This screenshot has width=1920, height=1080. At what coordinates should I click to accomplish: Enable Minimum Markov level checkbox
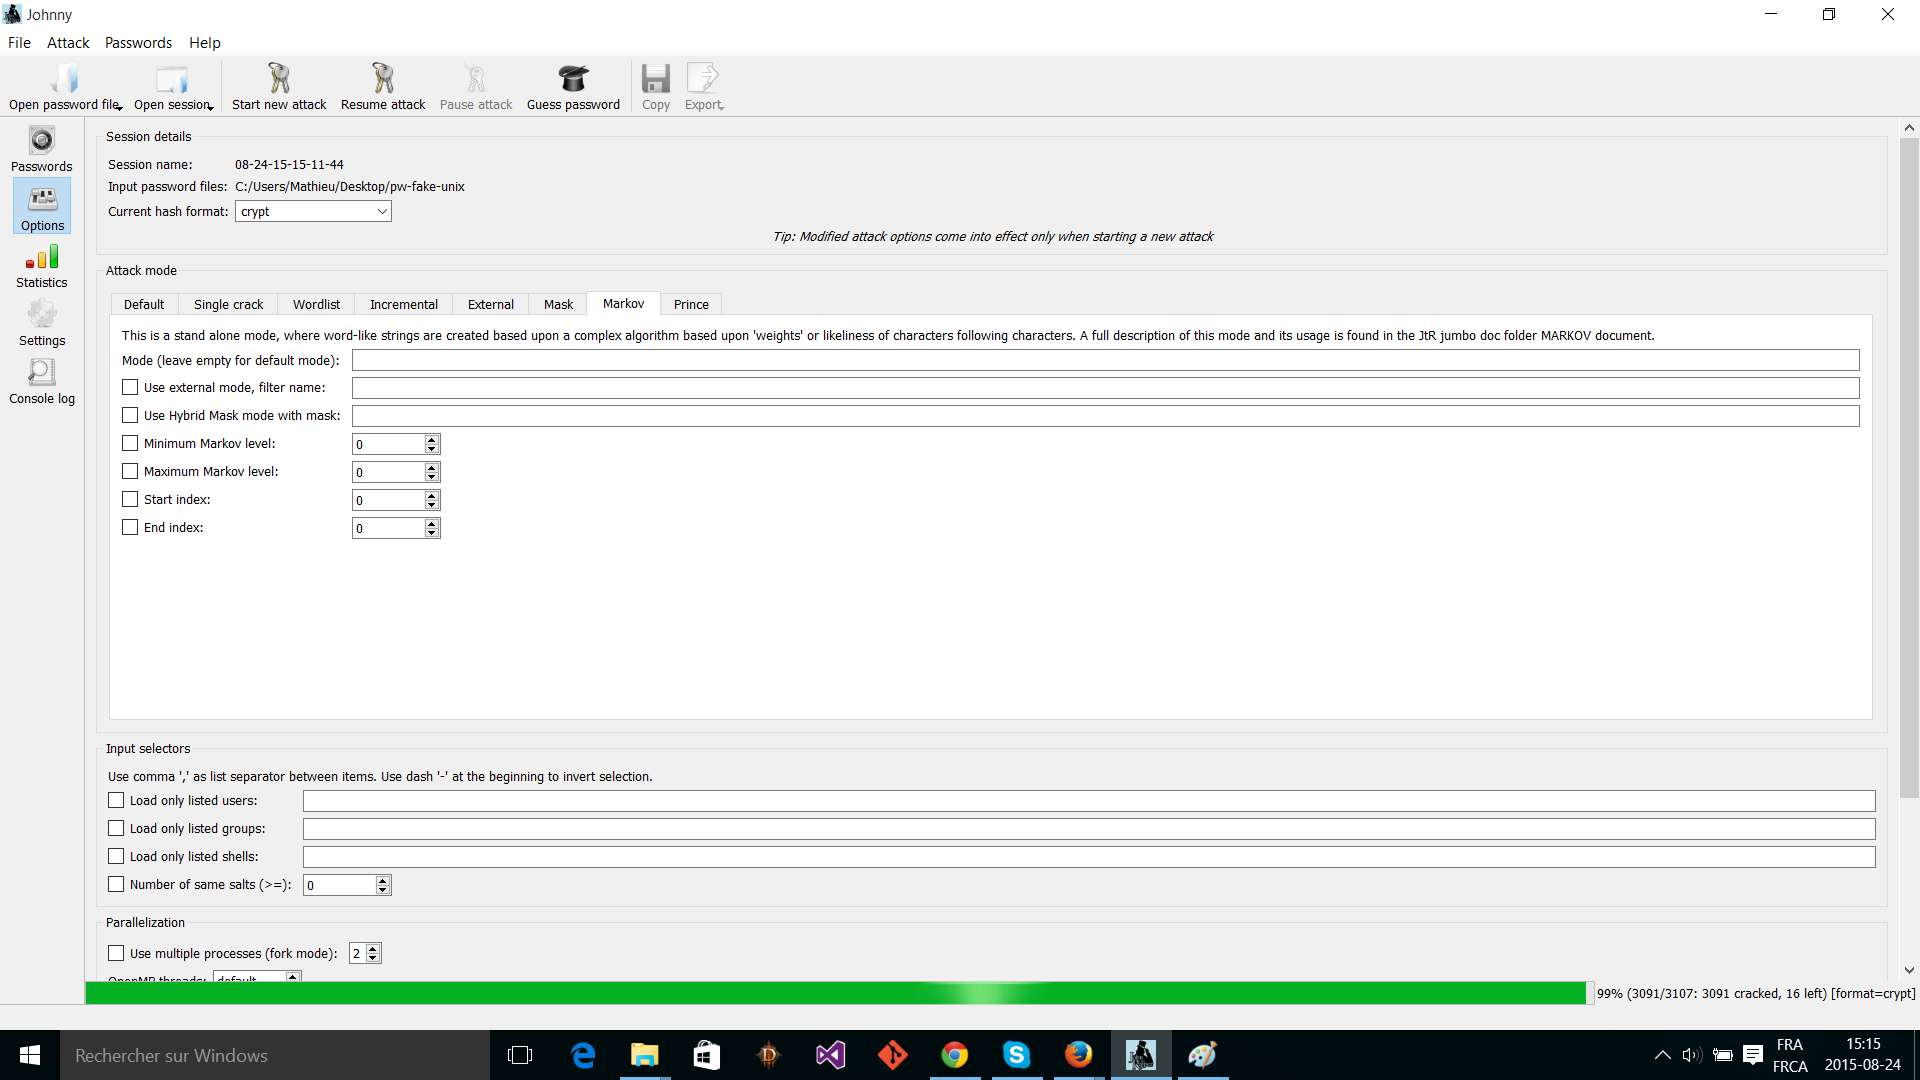129,443
